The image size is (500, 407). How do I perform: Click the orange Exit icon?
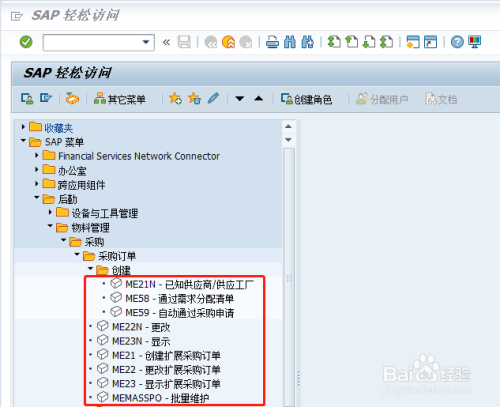point(229,42)
